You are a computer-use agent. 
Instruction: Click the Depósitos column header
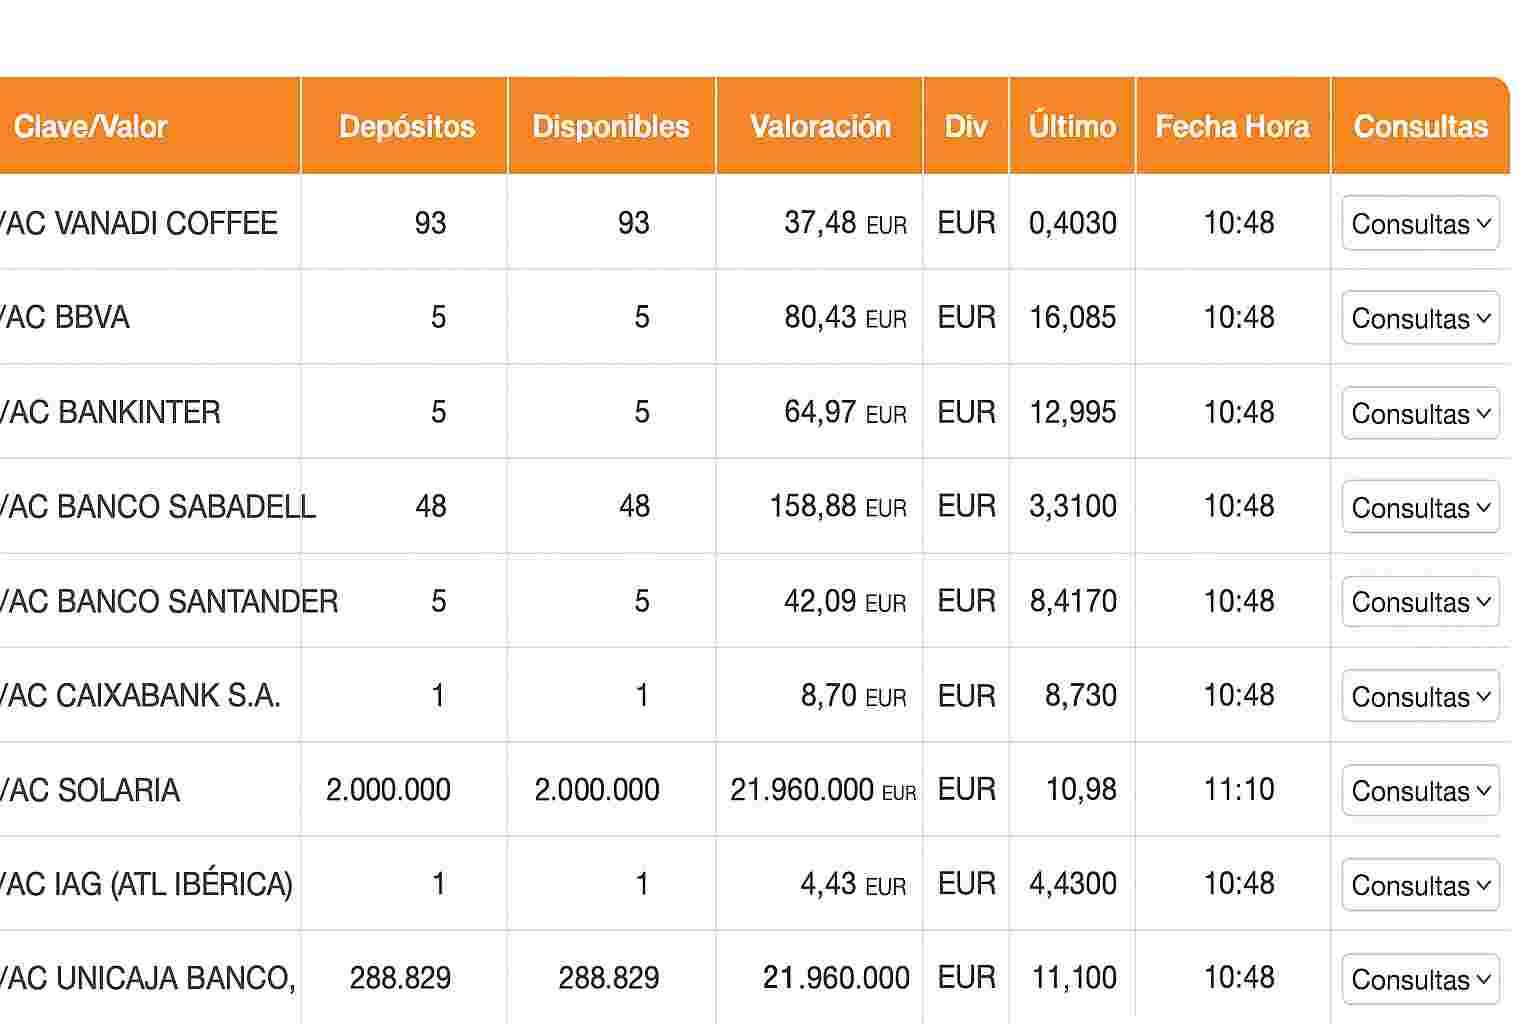tap(407, 127)
